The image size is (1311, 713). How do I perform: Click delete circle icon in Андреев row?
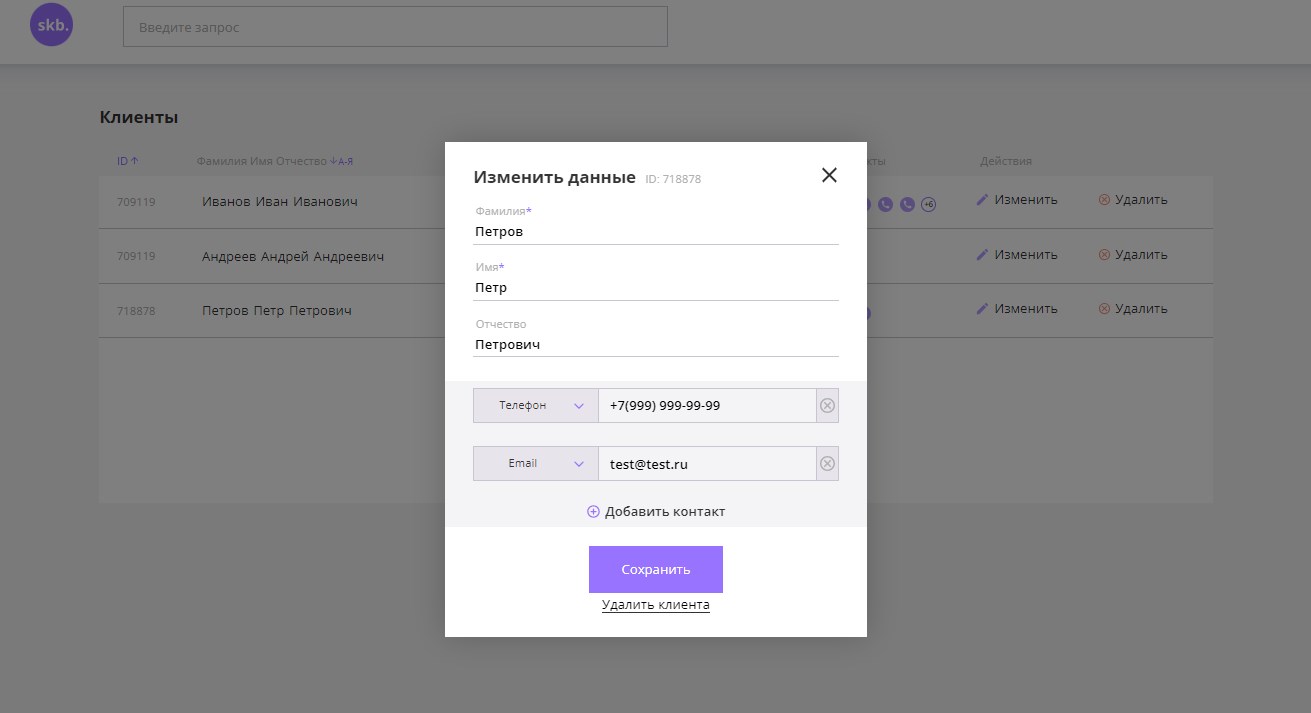(1105, 254)
